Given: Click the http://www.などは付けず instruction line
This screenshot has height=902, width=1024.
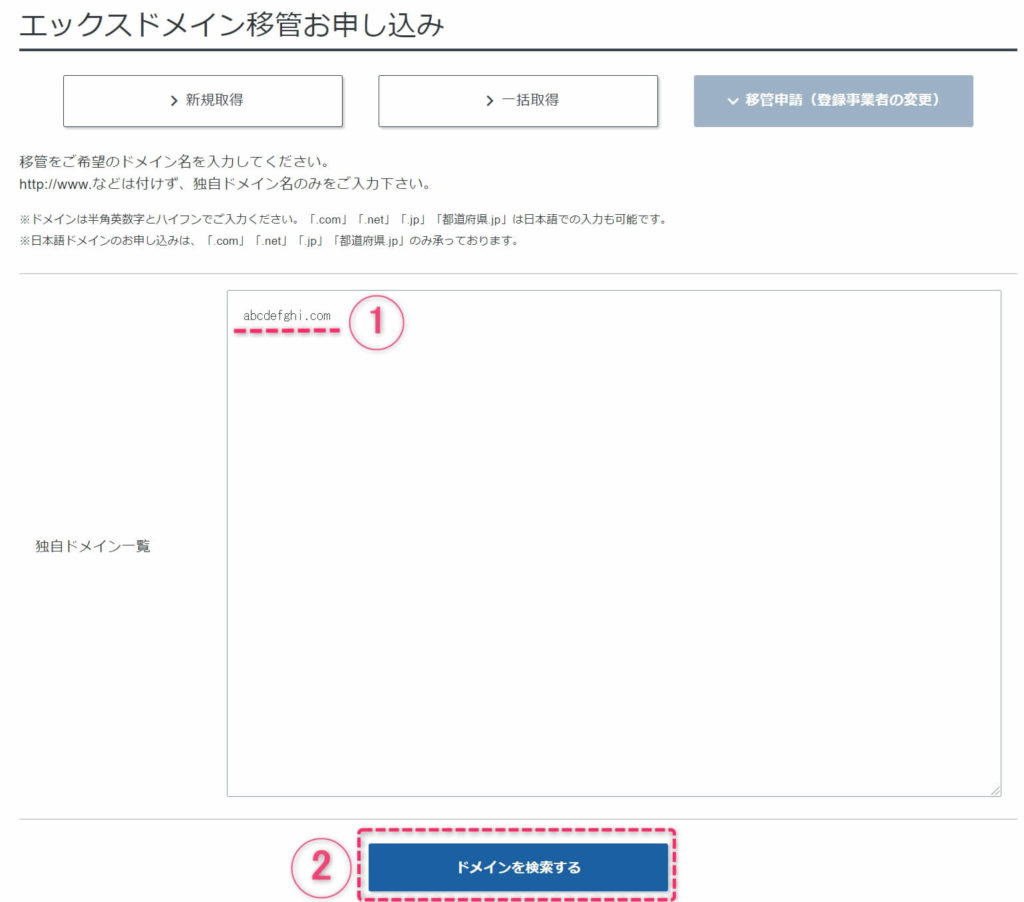Looking at the screenshot, I should (225, 184).
